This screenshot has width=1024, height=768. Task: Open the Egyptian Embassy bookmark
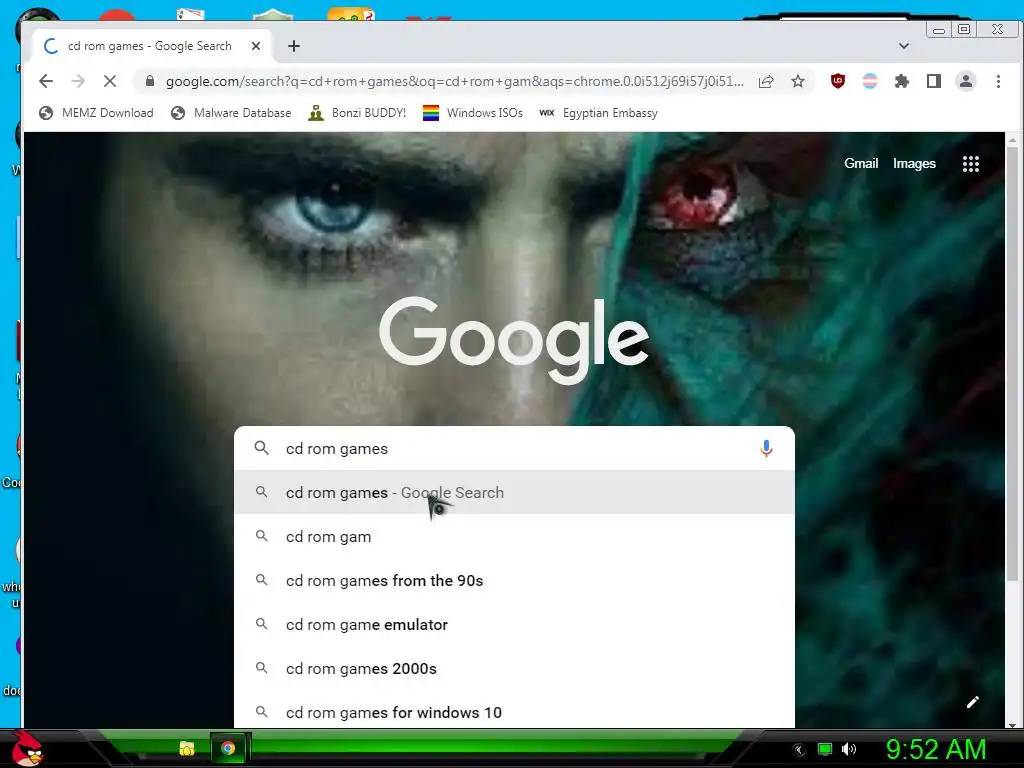tap(598, 113)
